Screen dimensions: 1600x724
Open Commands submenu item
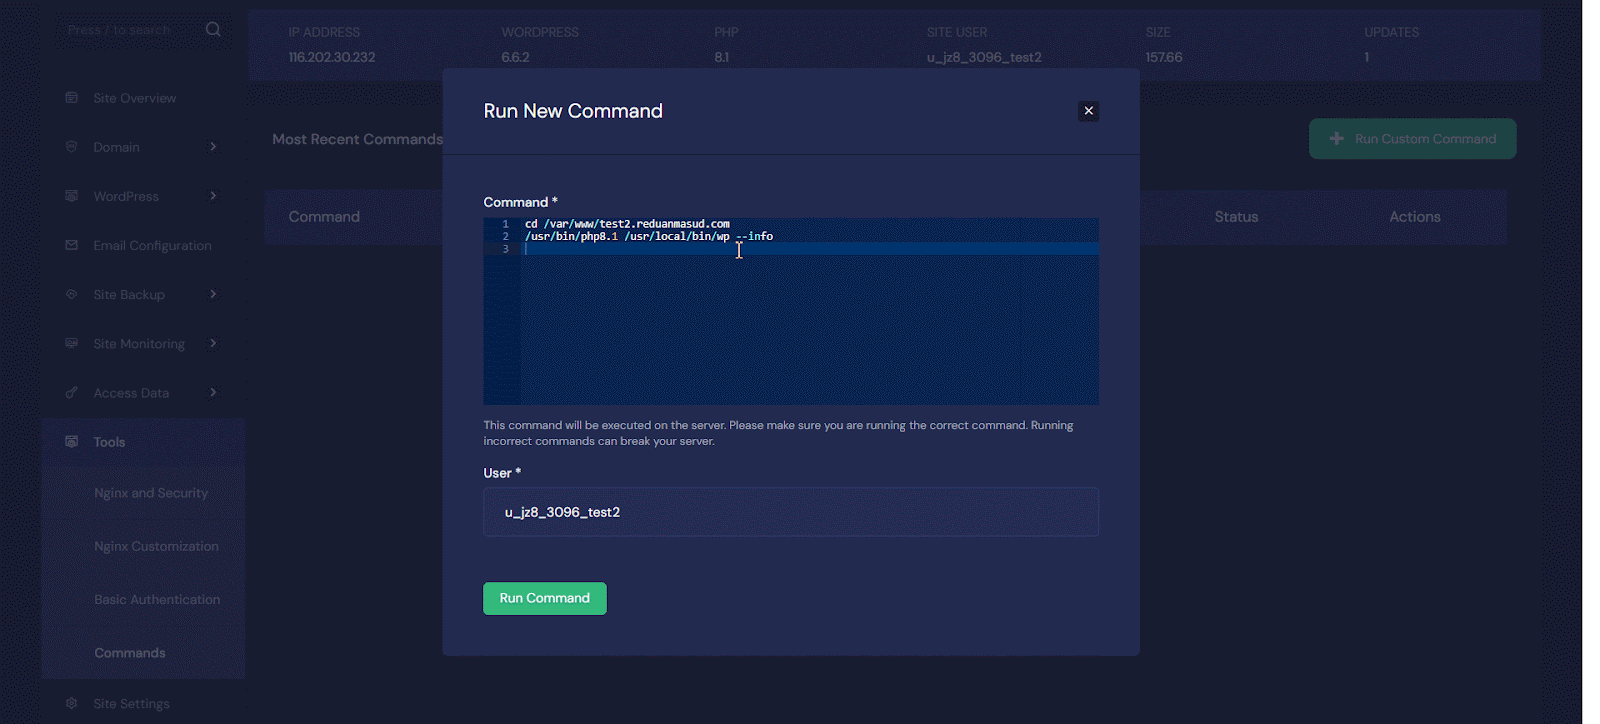pyautogui.click(x=130, y=653)
